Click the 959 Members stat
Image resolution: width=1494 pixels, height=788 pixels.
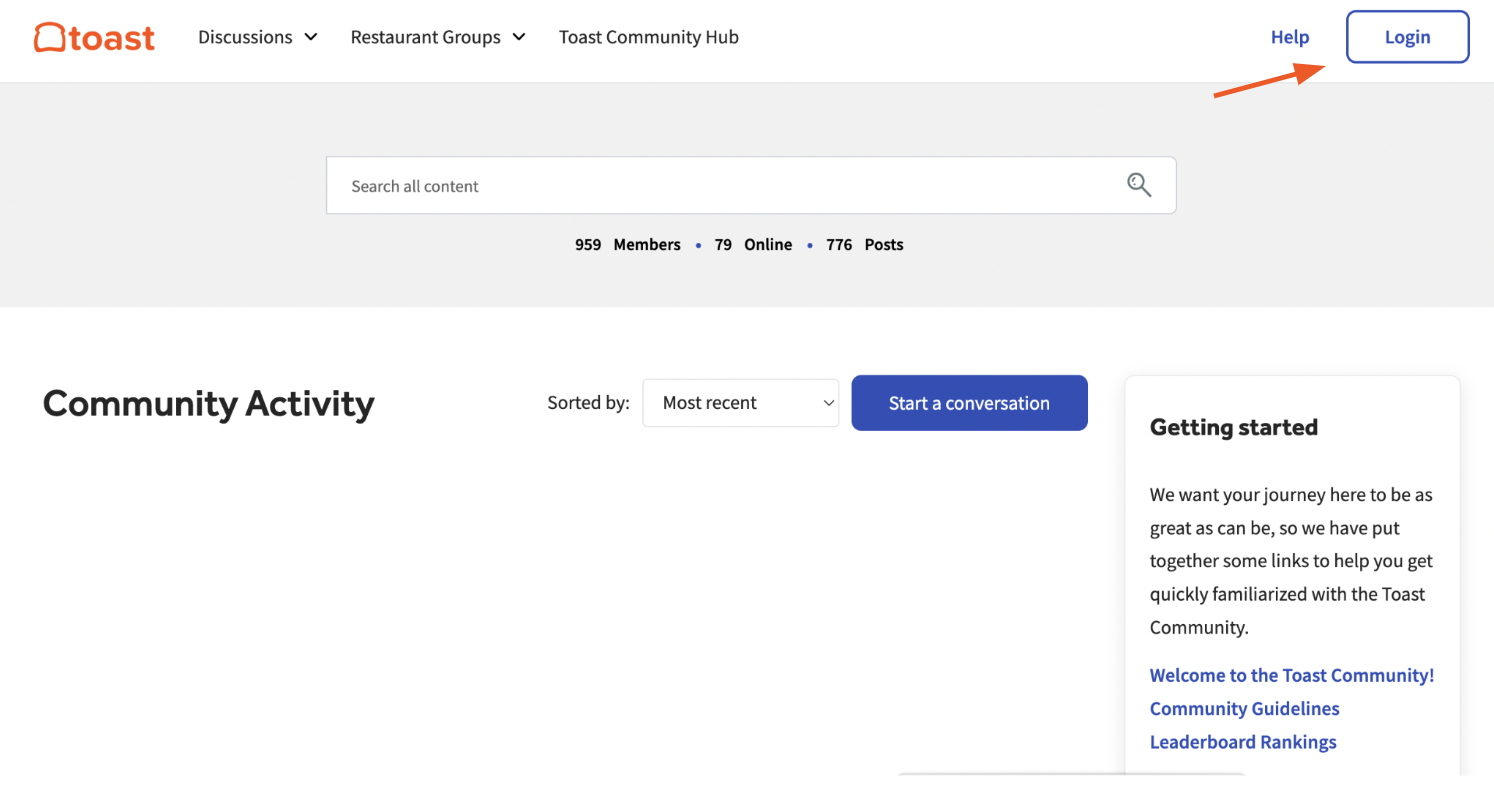click(x=627, y=245)
